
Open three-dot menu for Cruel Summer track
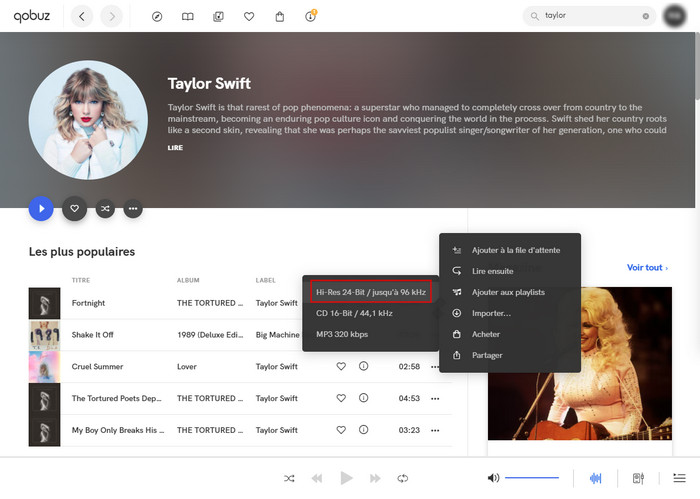pyautogui.click(x=435, y=367)
